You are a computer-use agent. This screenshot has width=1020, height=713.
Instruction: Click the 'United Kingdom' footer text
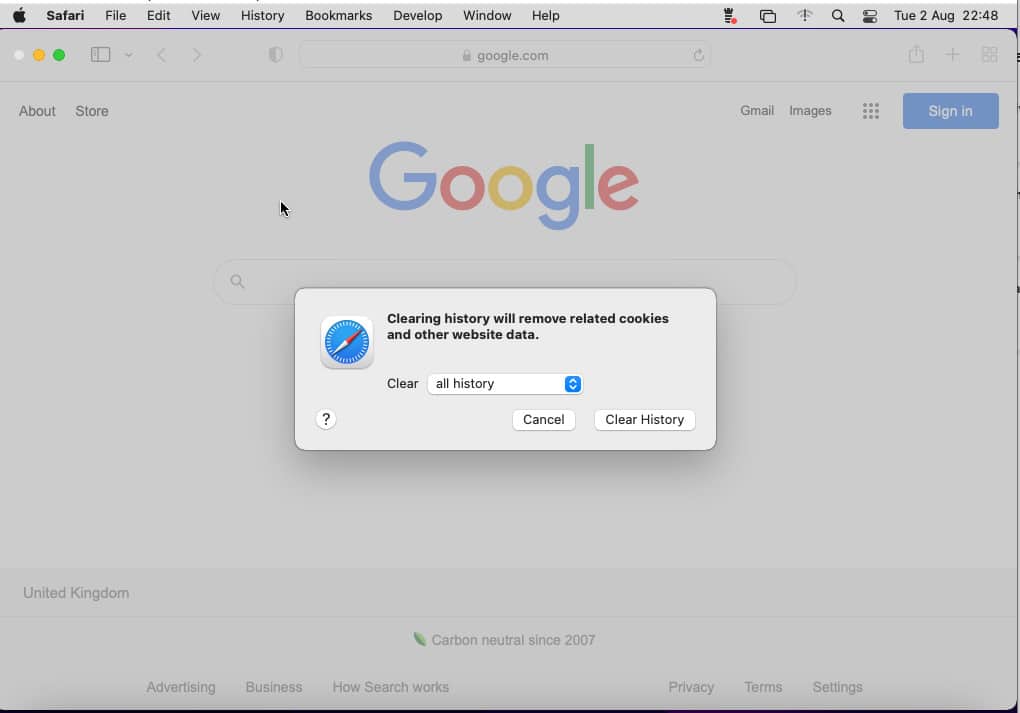pos(76,593)
